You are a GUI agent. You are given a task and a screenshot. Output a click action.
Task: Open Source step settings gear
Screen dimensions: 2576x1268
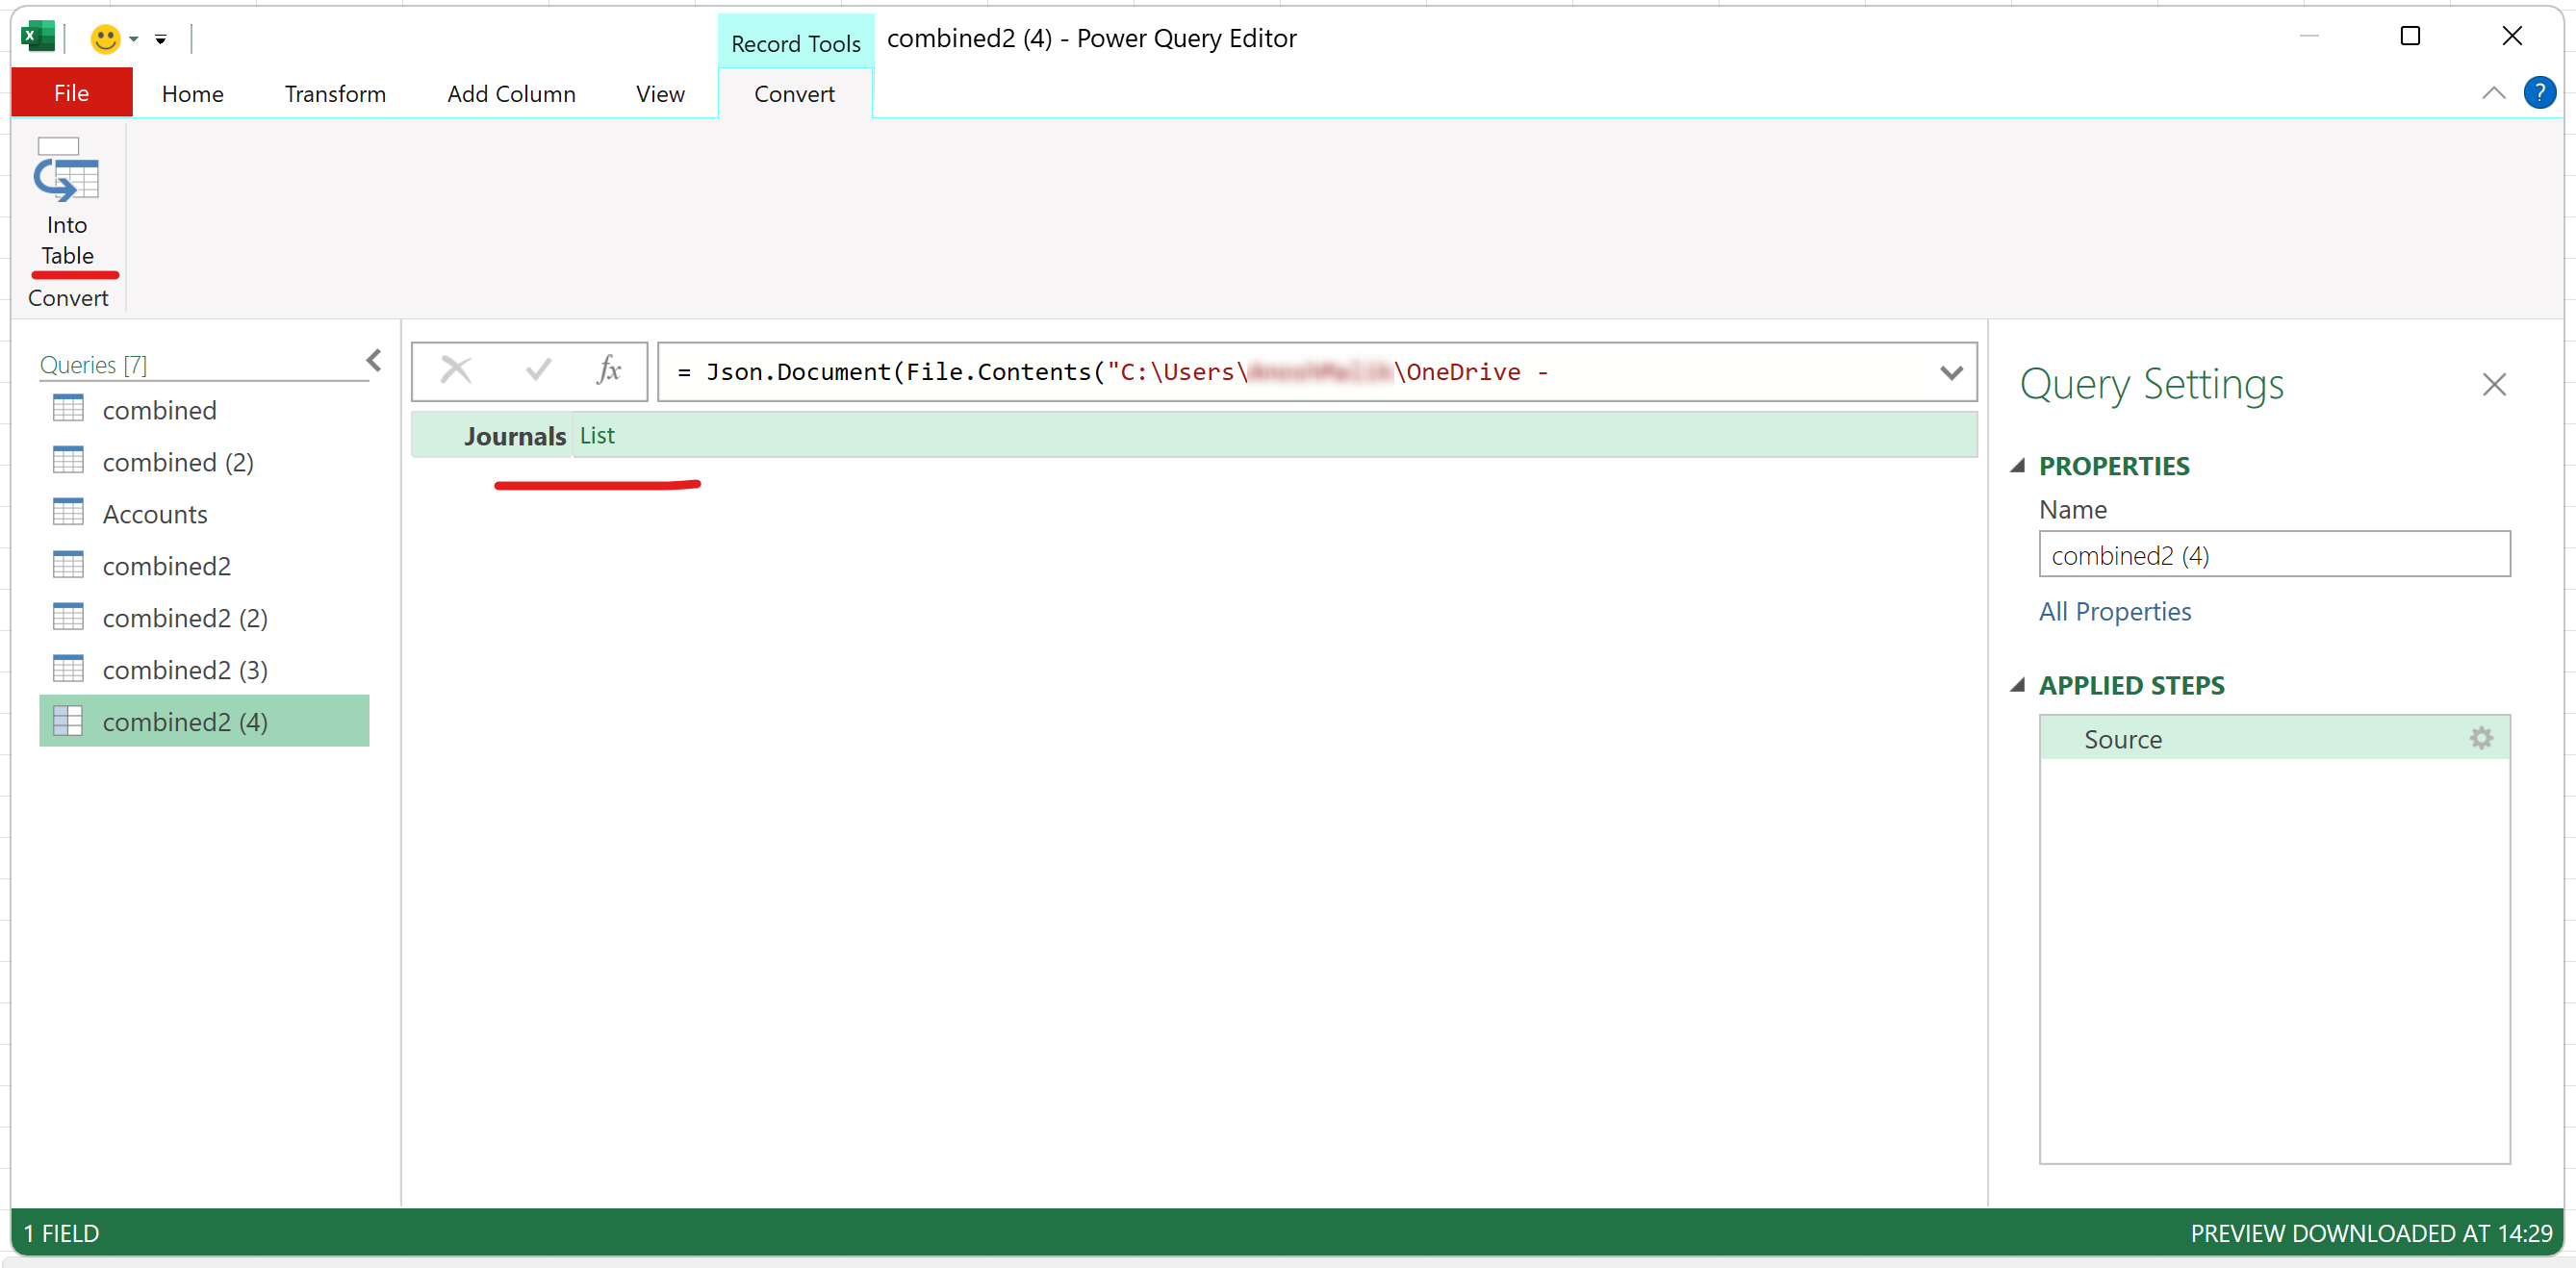[x=2480, y=739]
